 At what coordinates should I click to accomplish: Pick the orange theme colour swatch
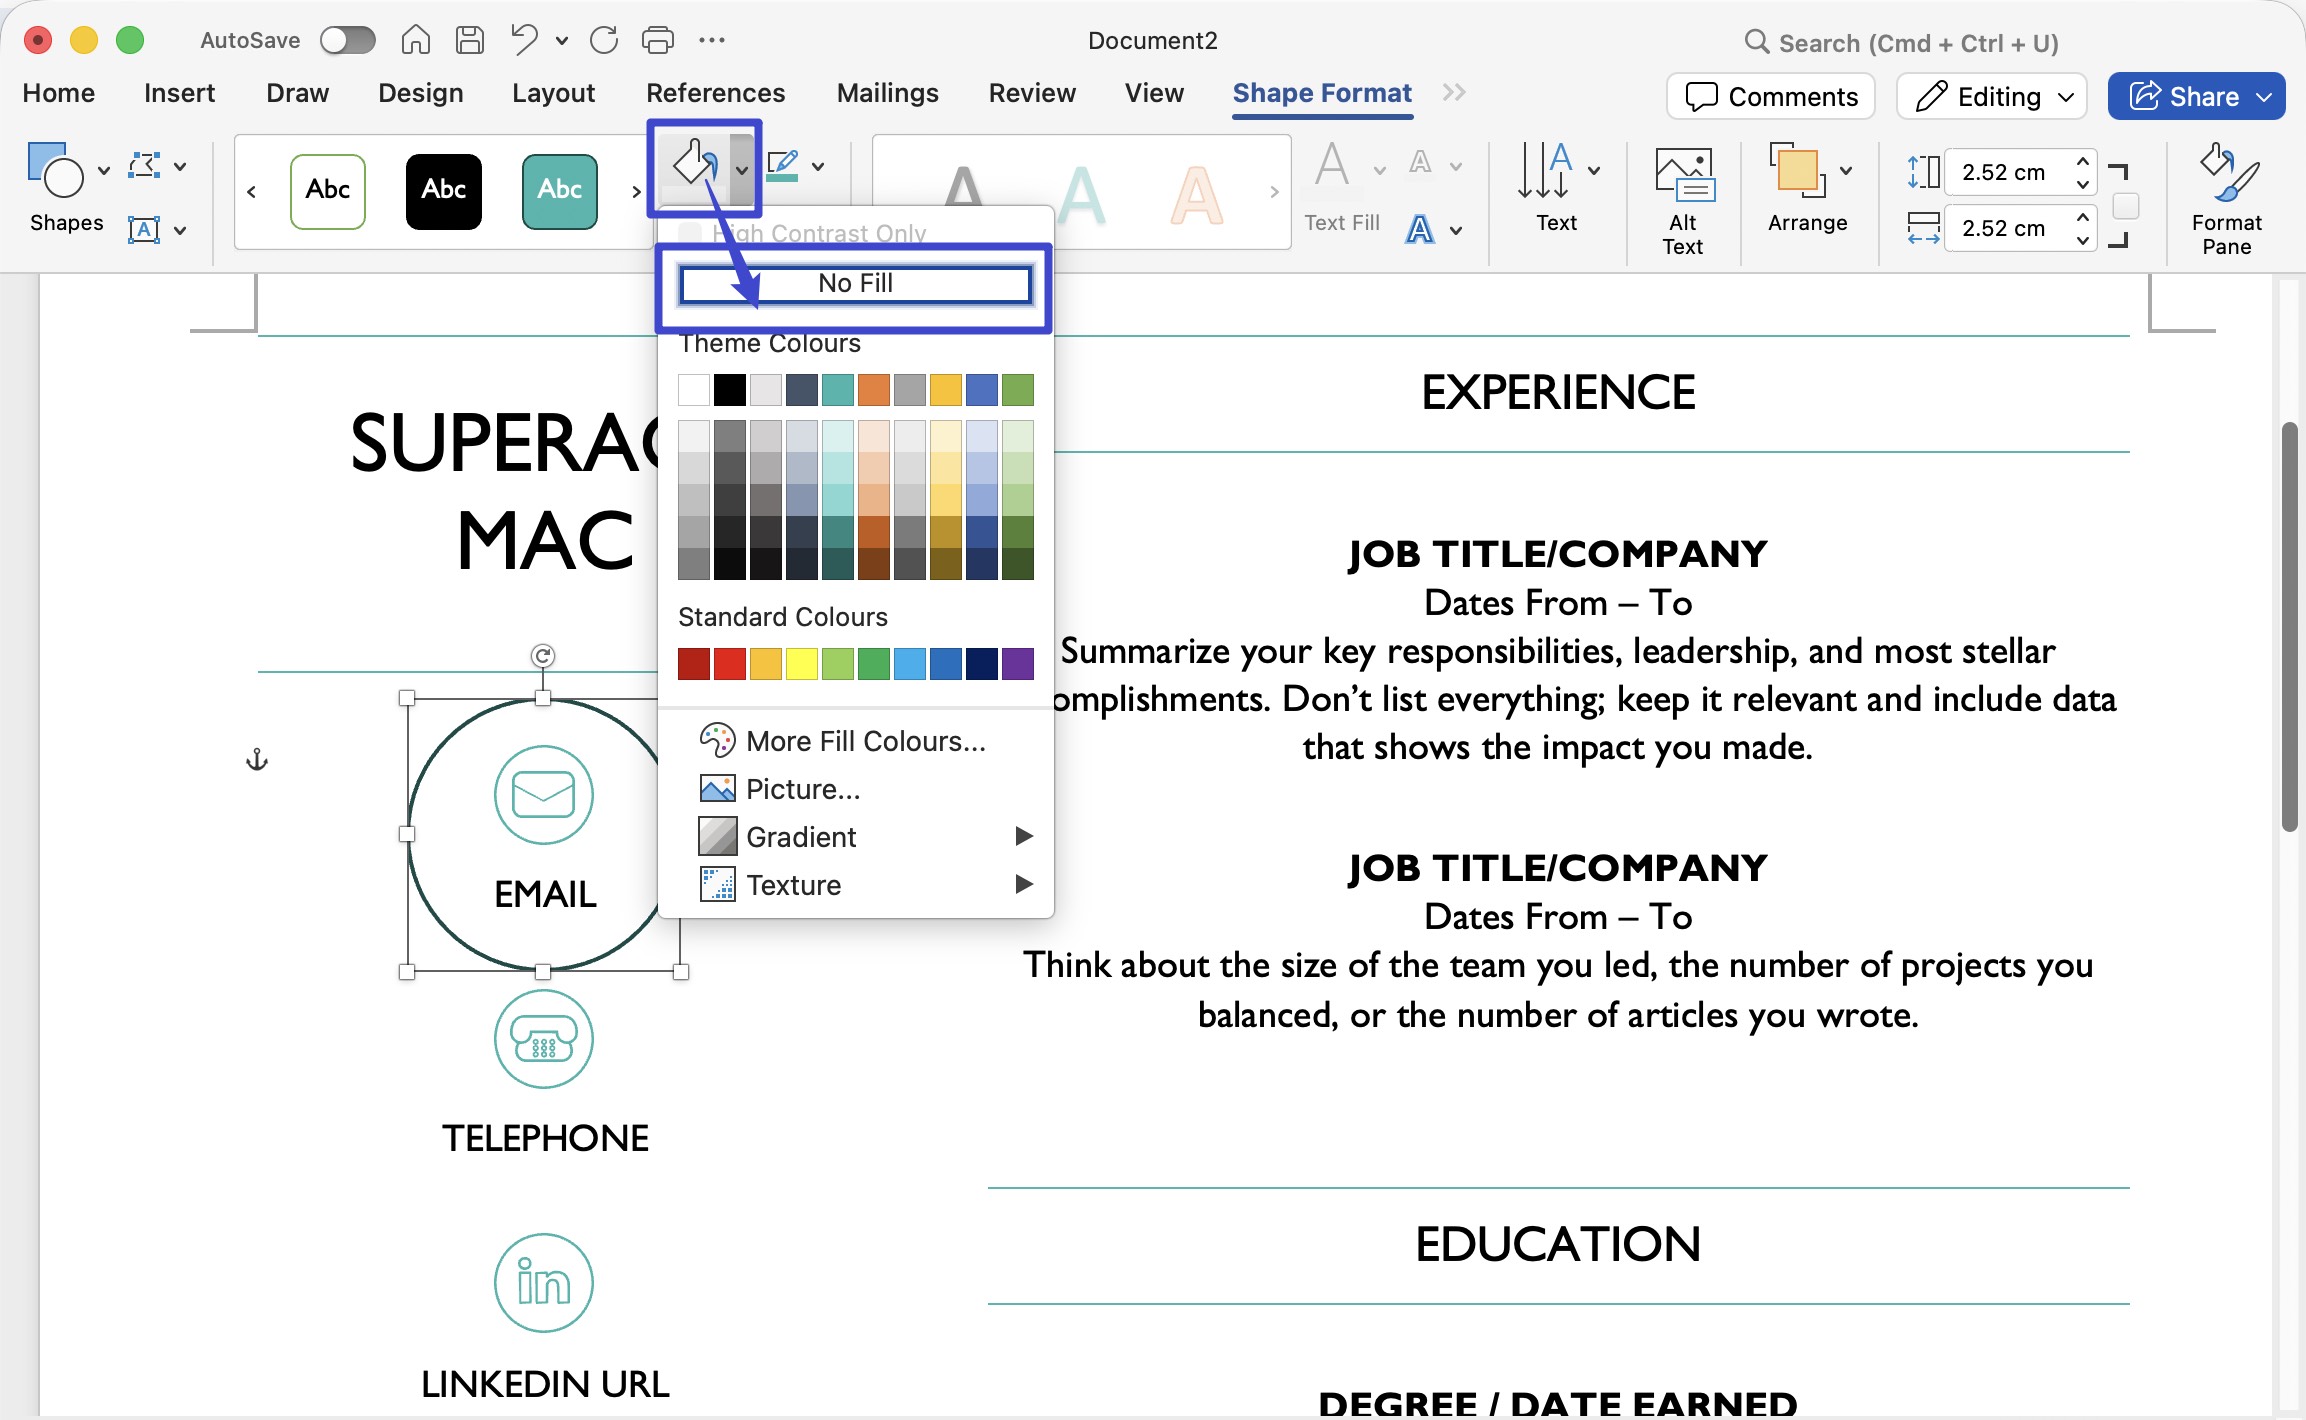[874, 390]
